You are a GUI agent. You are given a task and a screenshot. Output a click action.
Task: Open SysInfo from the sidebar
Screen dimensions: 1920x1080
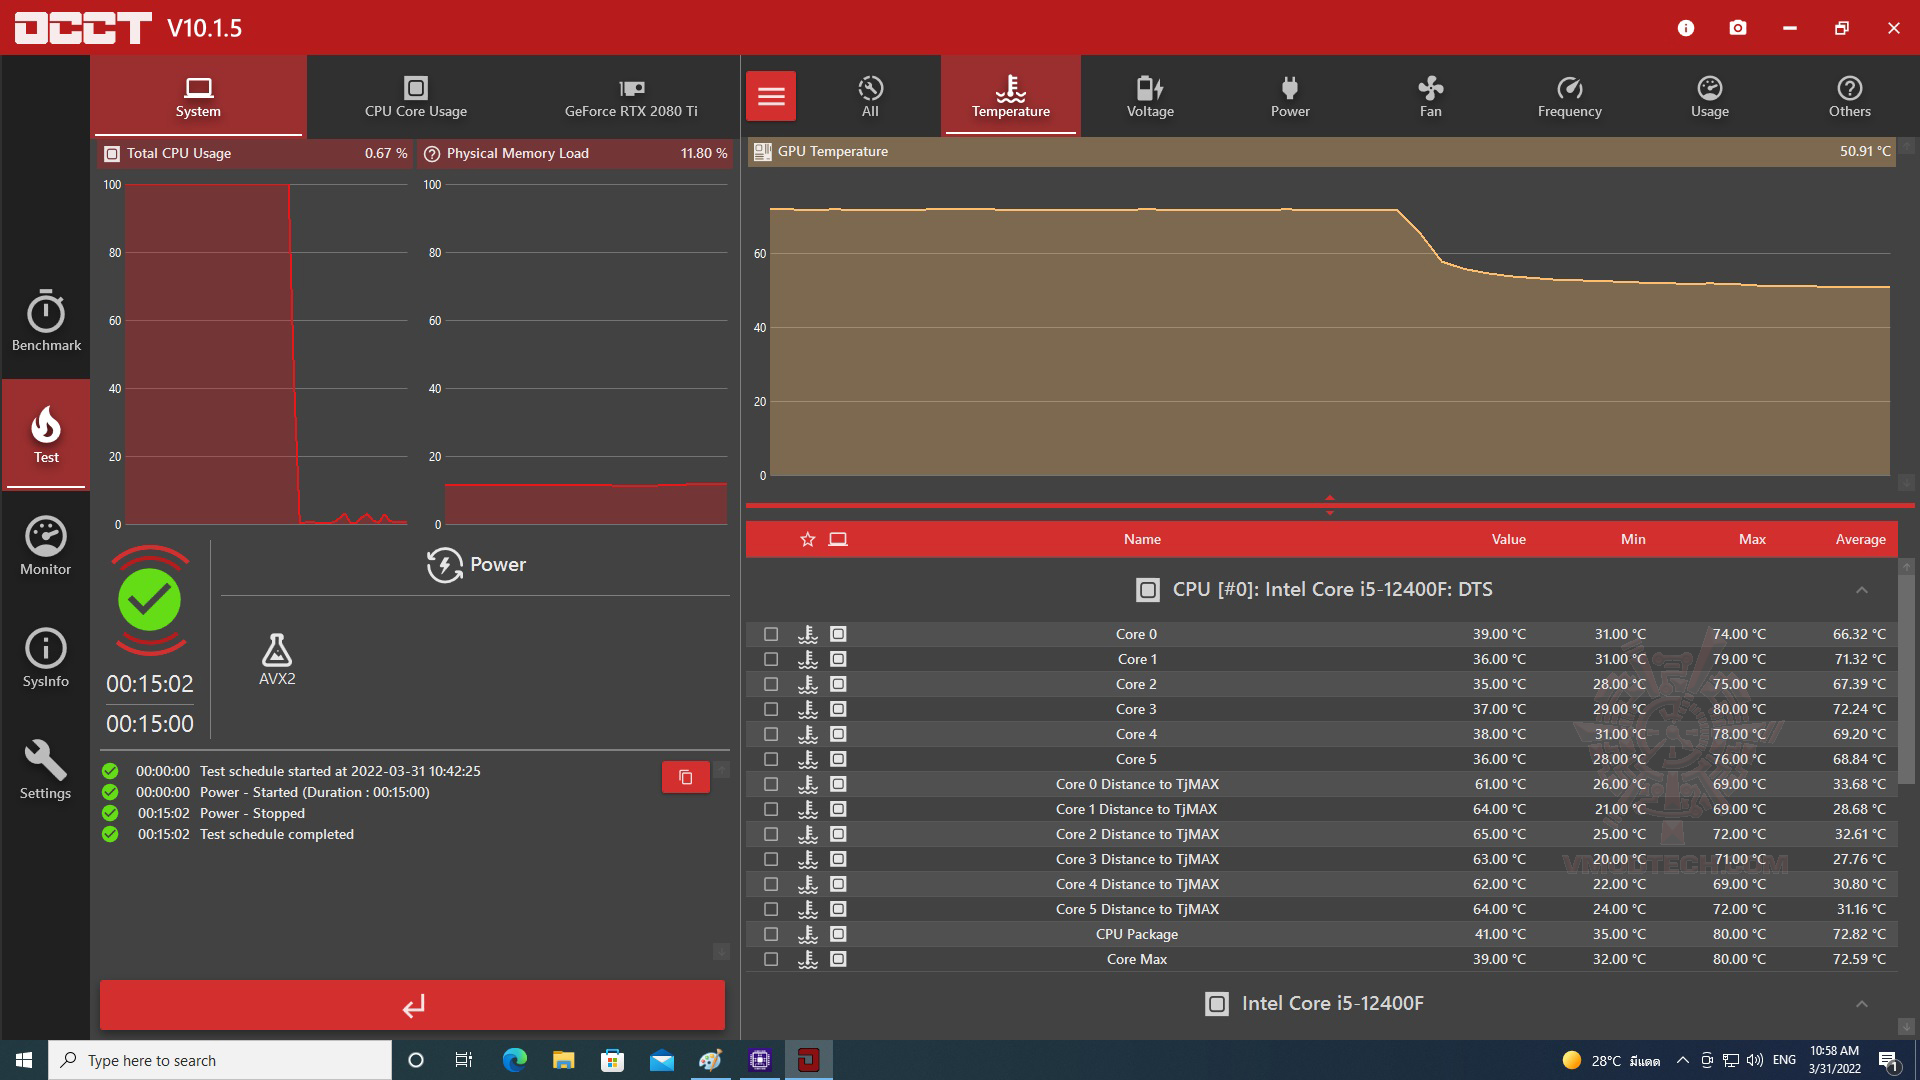tap(46, 658)
